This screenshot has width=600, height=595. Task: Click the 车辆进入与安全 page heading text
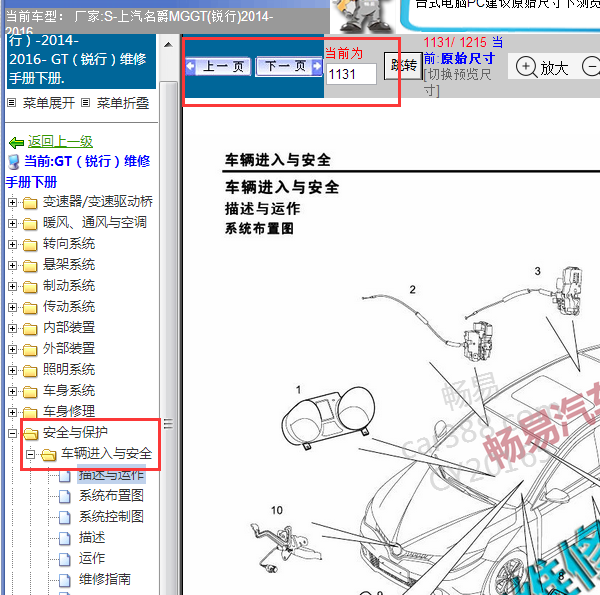pos(282,187)
